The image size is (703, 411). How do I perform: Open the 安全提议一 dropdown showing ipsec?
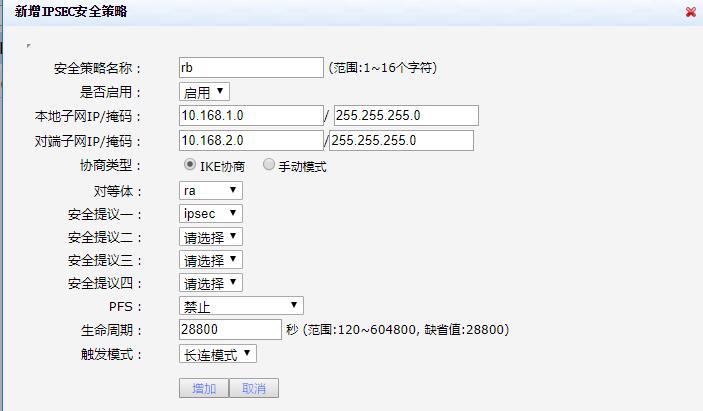click(210, 213)
